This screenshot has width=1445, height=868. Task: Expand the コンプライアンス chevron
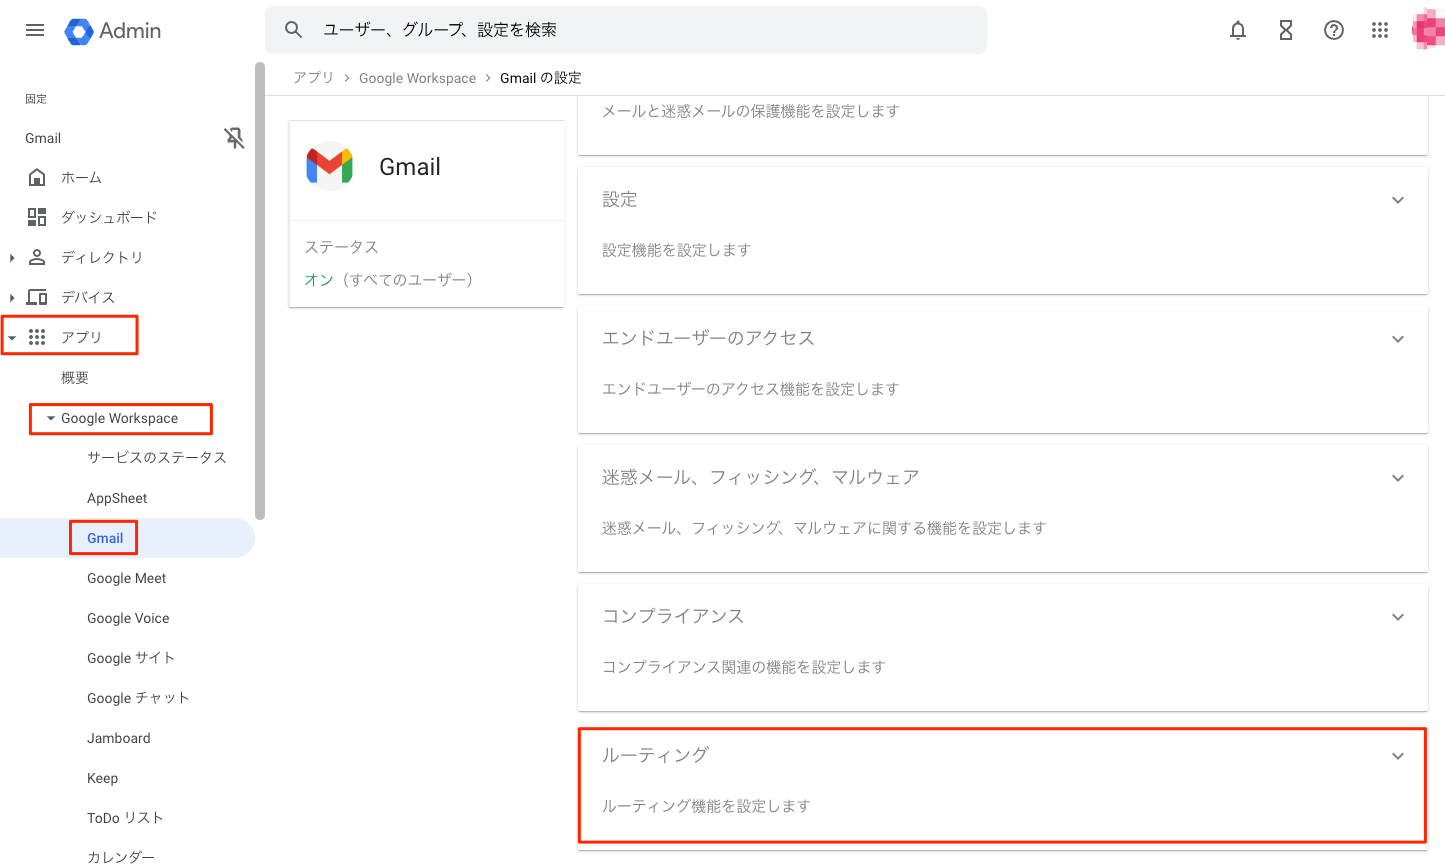(x=1398, y=617)
